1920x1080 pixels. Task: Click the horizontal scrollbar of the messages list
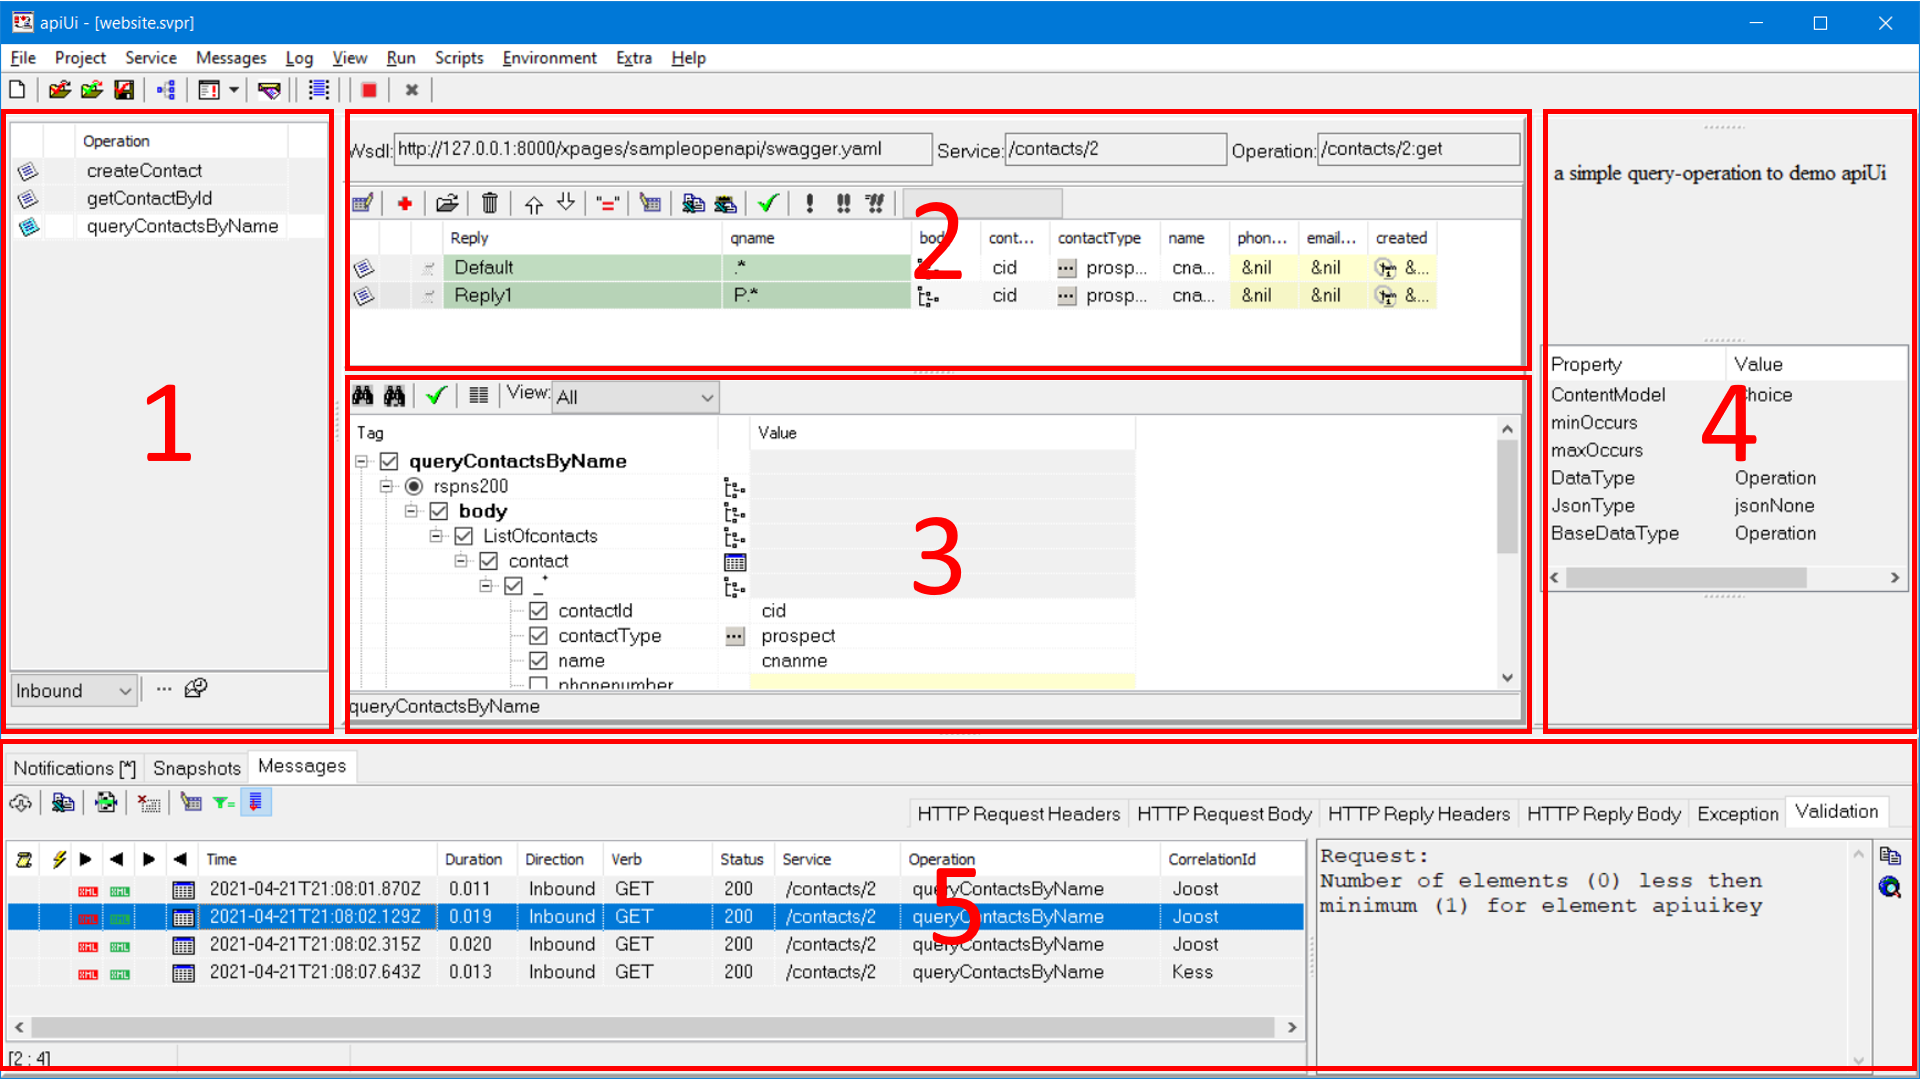click(655, 1028)
